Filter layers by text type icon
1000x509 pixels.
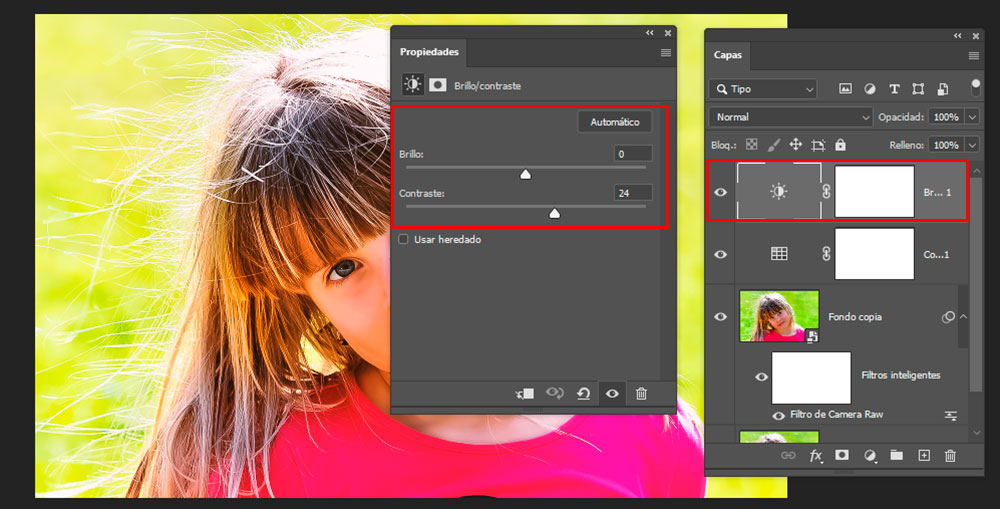pyautogui.click(x=894, y=89)
